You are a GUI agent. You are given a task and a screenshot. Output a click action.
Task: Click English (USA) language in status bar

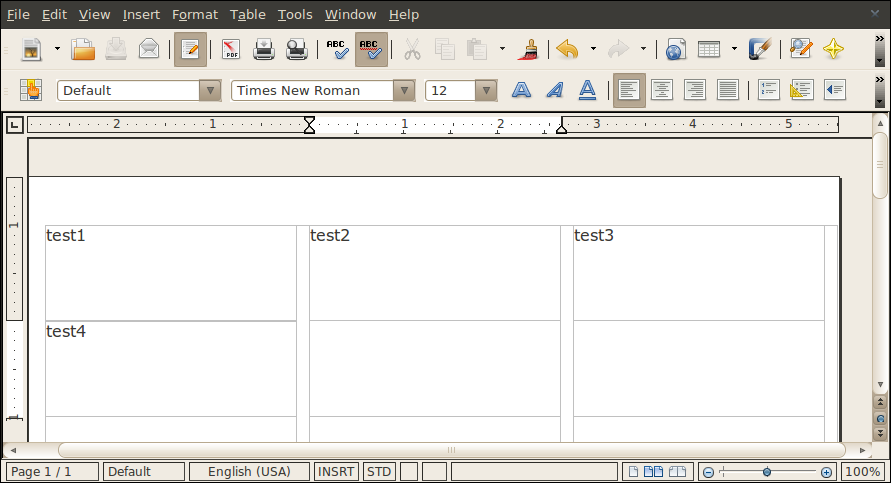pos(249,472)
